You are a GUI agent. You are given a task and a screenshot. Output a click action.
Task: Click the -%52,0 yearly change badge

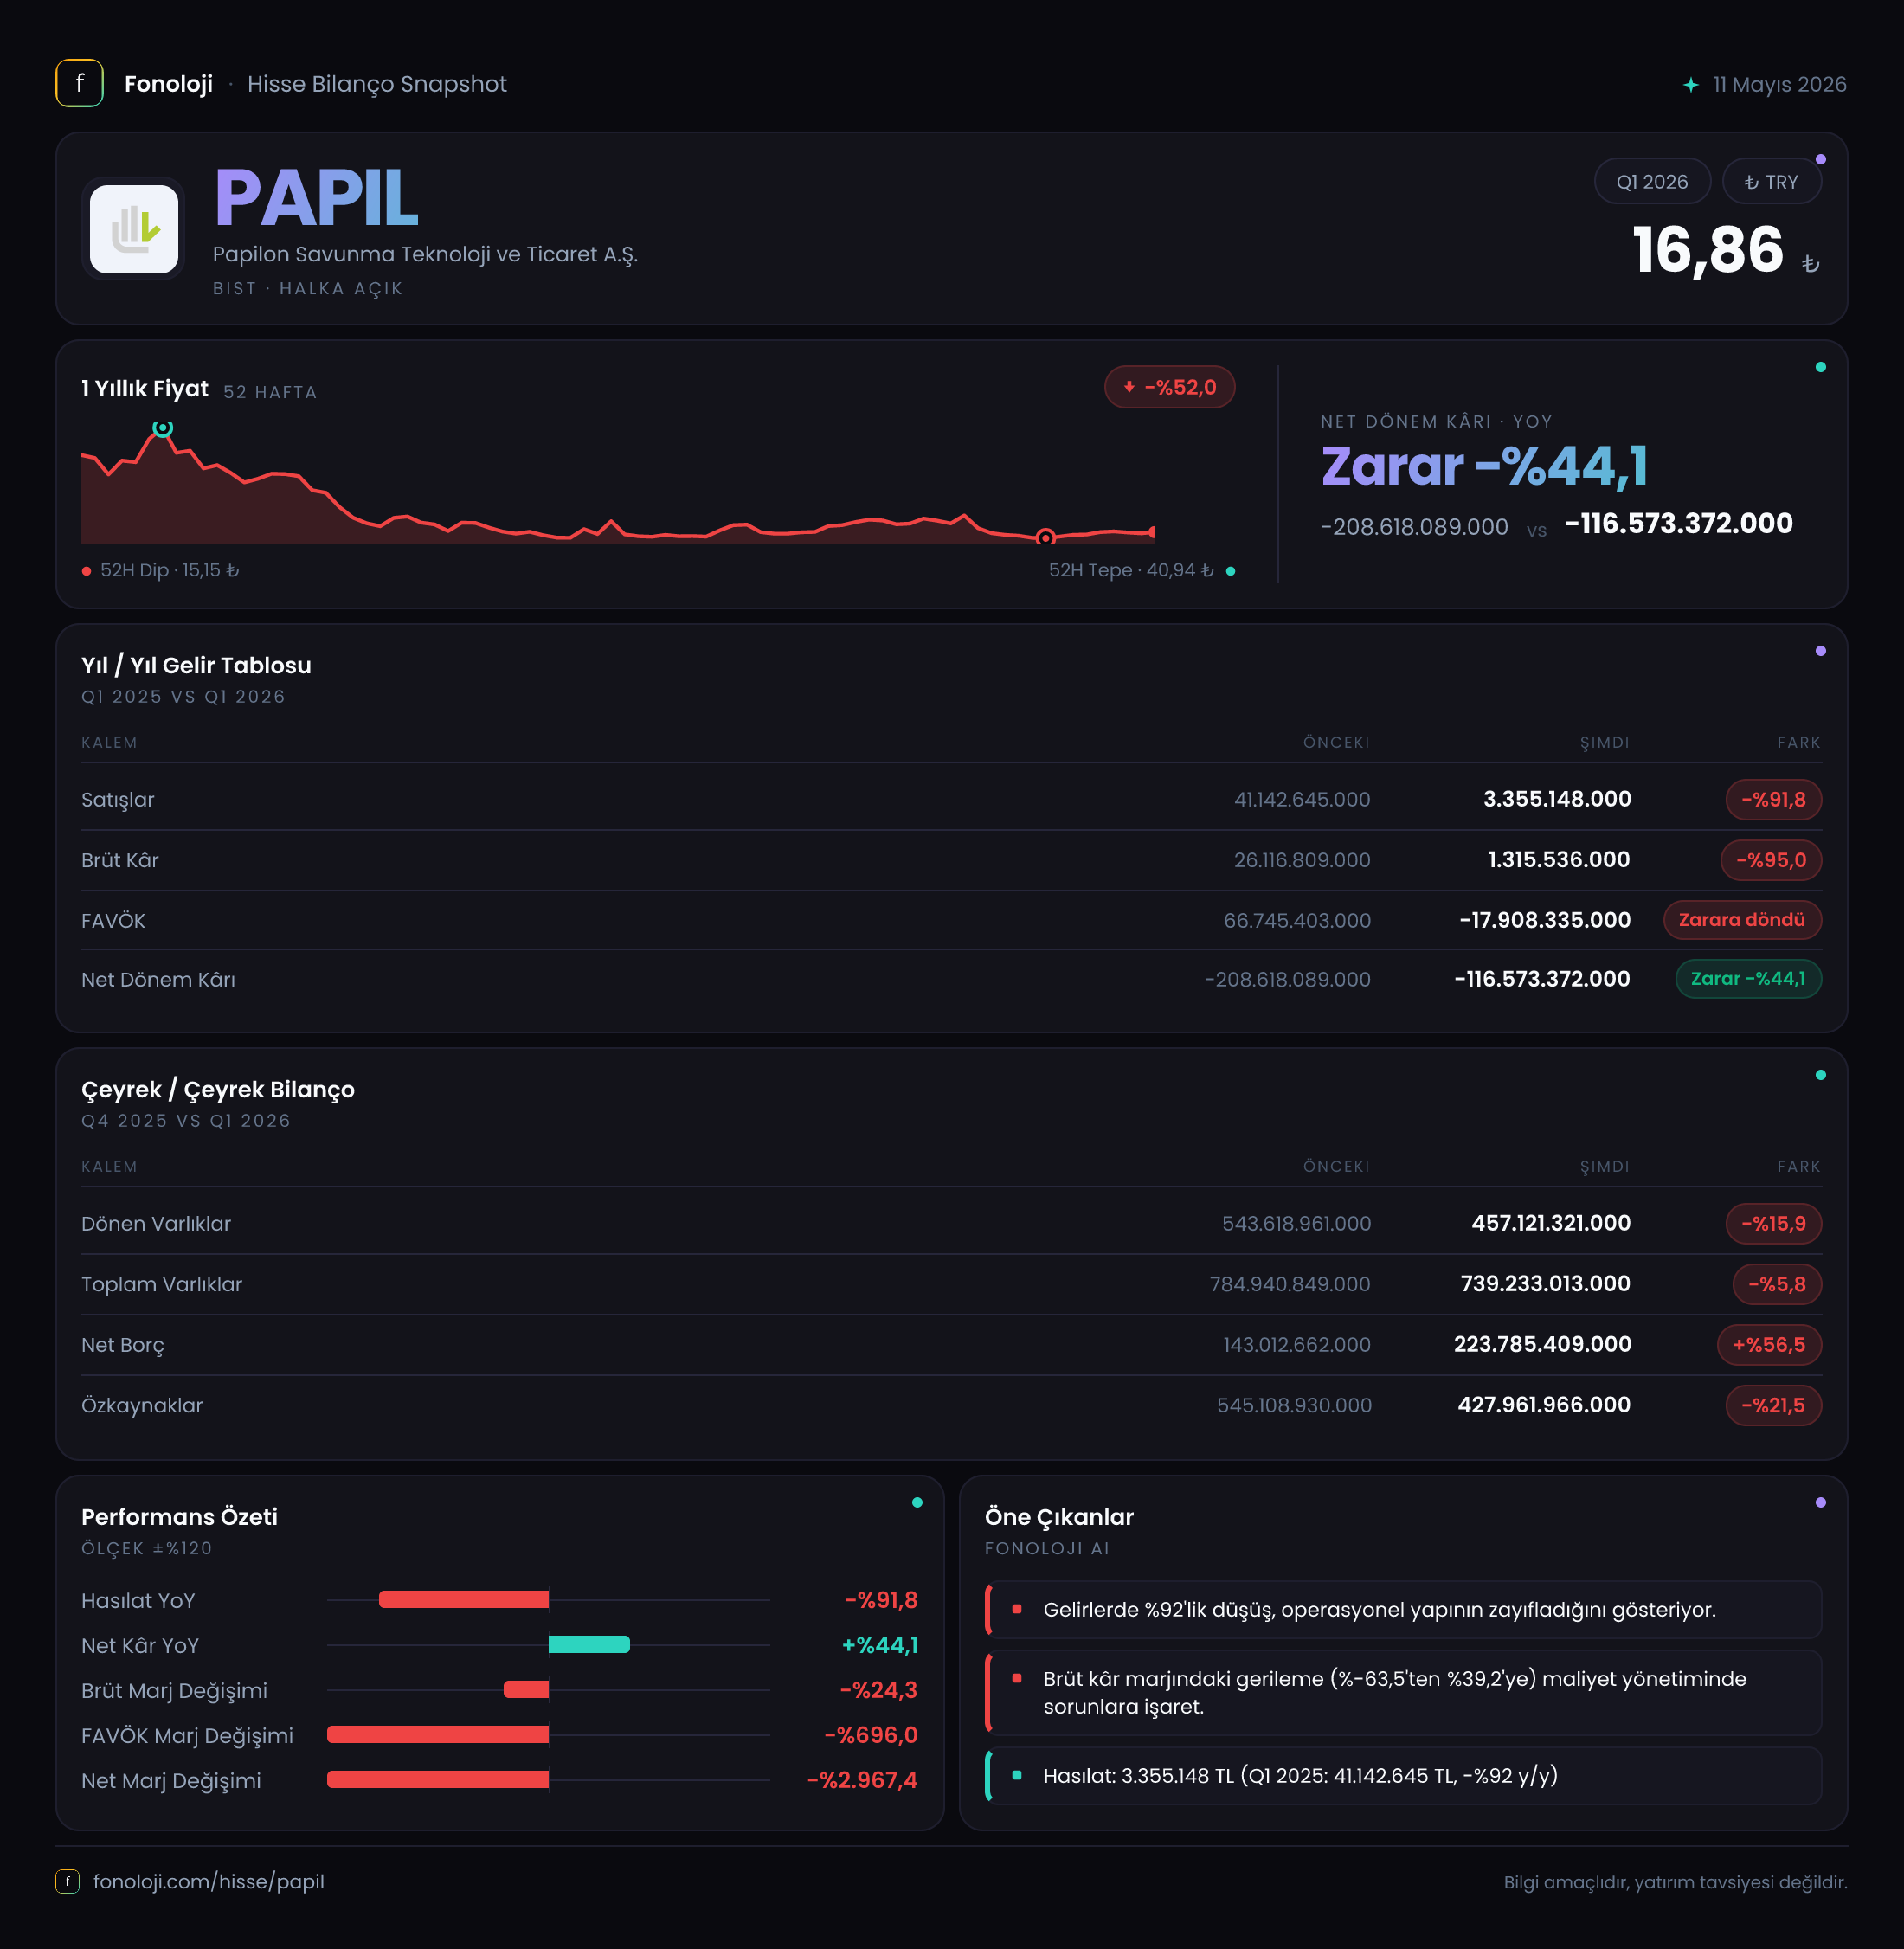pyautogui.click(x=1169, y=387)
